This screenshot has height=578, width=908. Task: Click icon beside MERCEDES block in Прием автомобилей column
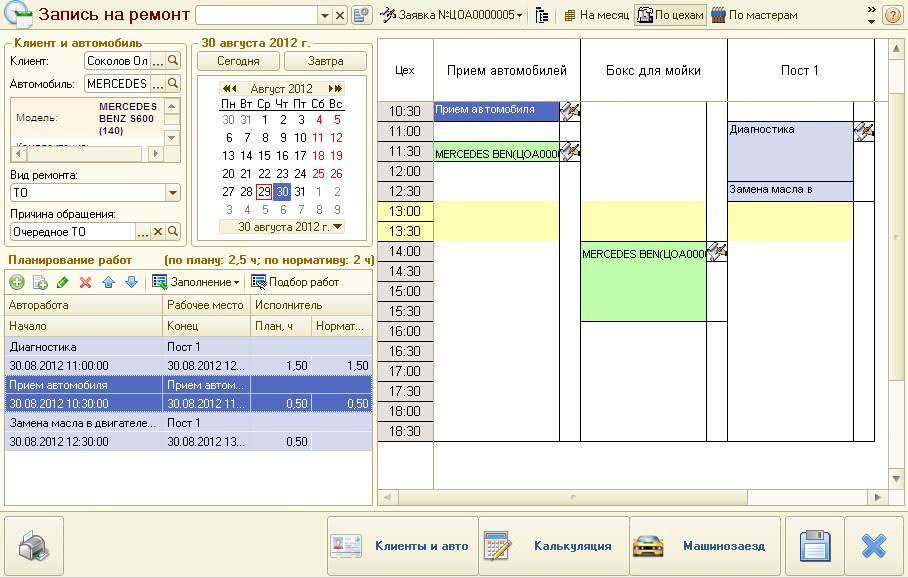(570, 151)
